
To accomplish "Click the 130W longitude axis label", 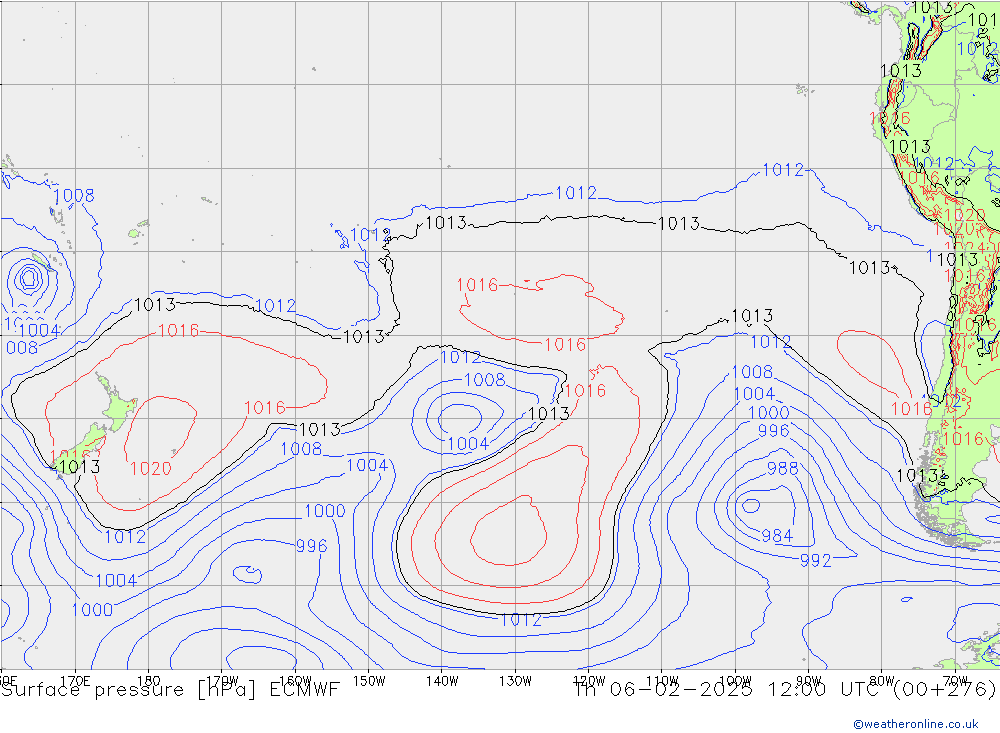I will click(x=515, y=681).
